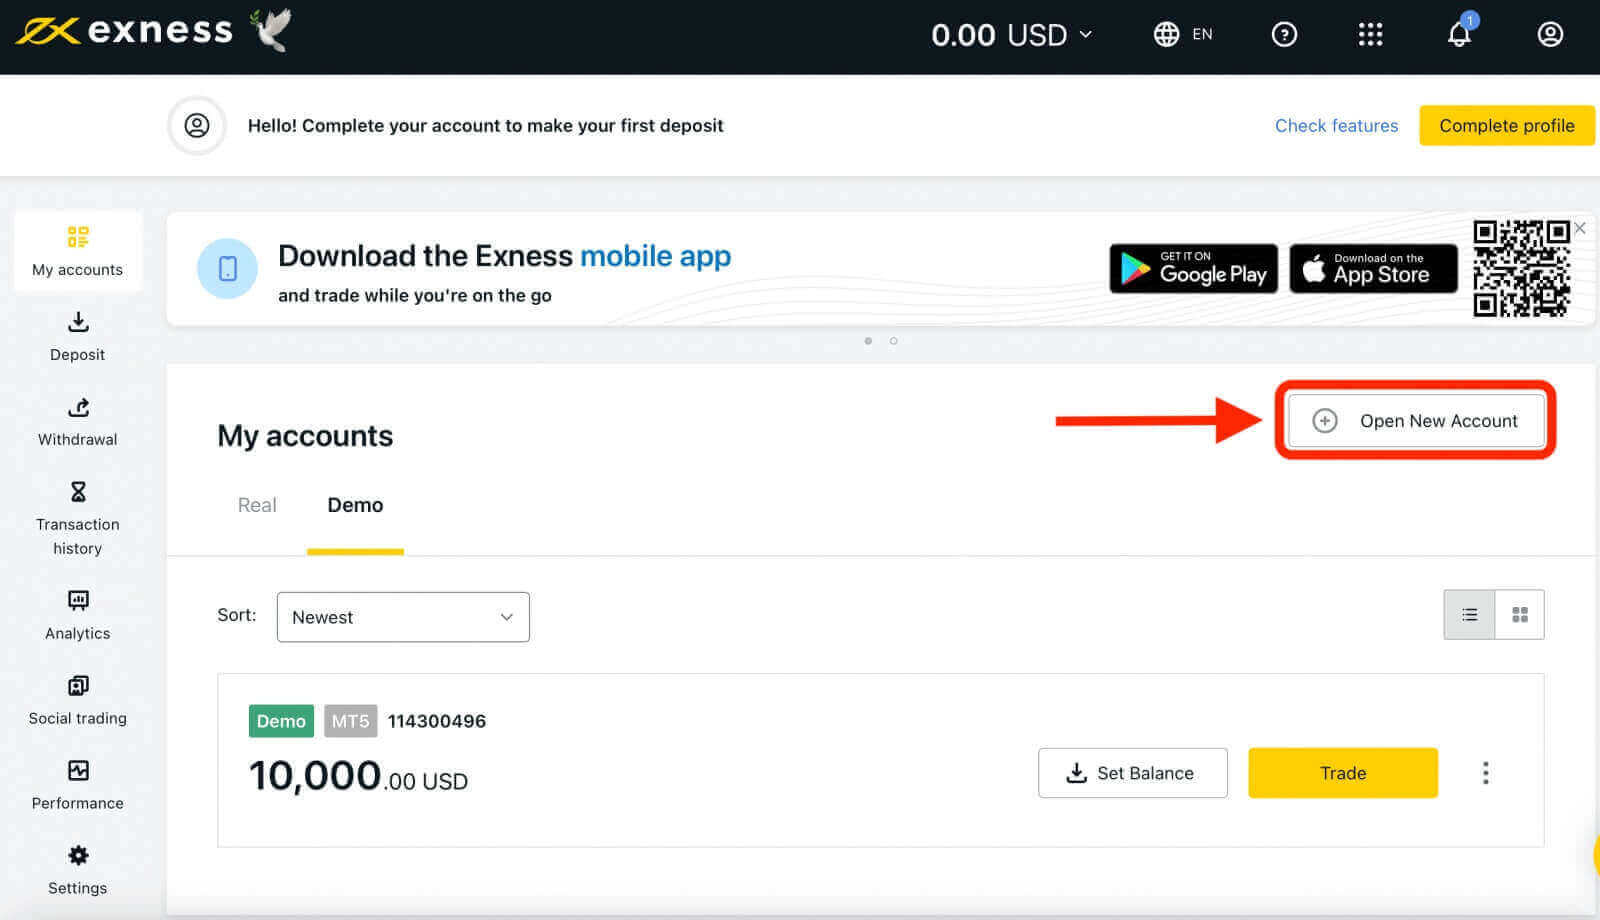1600x920 pixels.
Task: Open the apps grid menu icon
Action: tap(1370, 35)
